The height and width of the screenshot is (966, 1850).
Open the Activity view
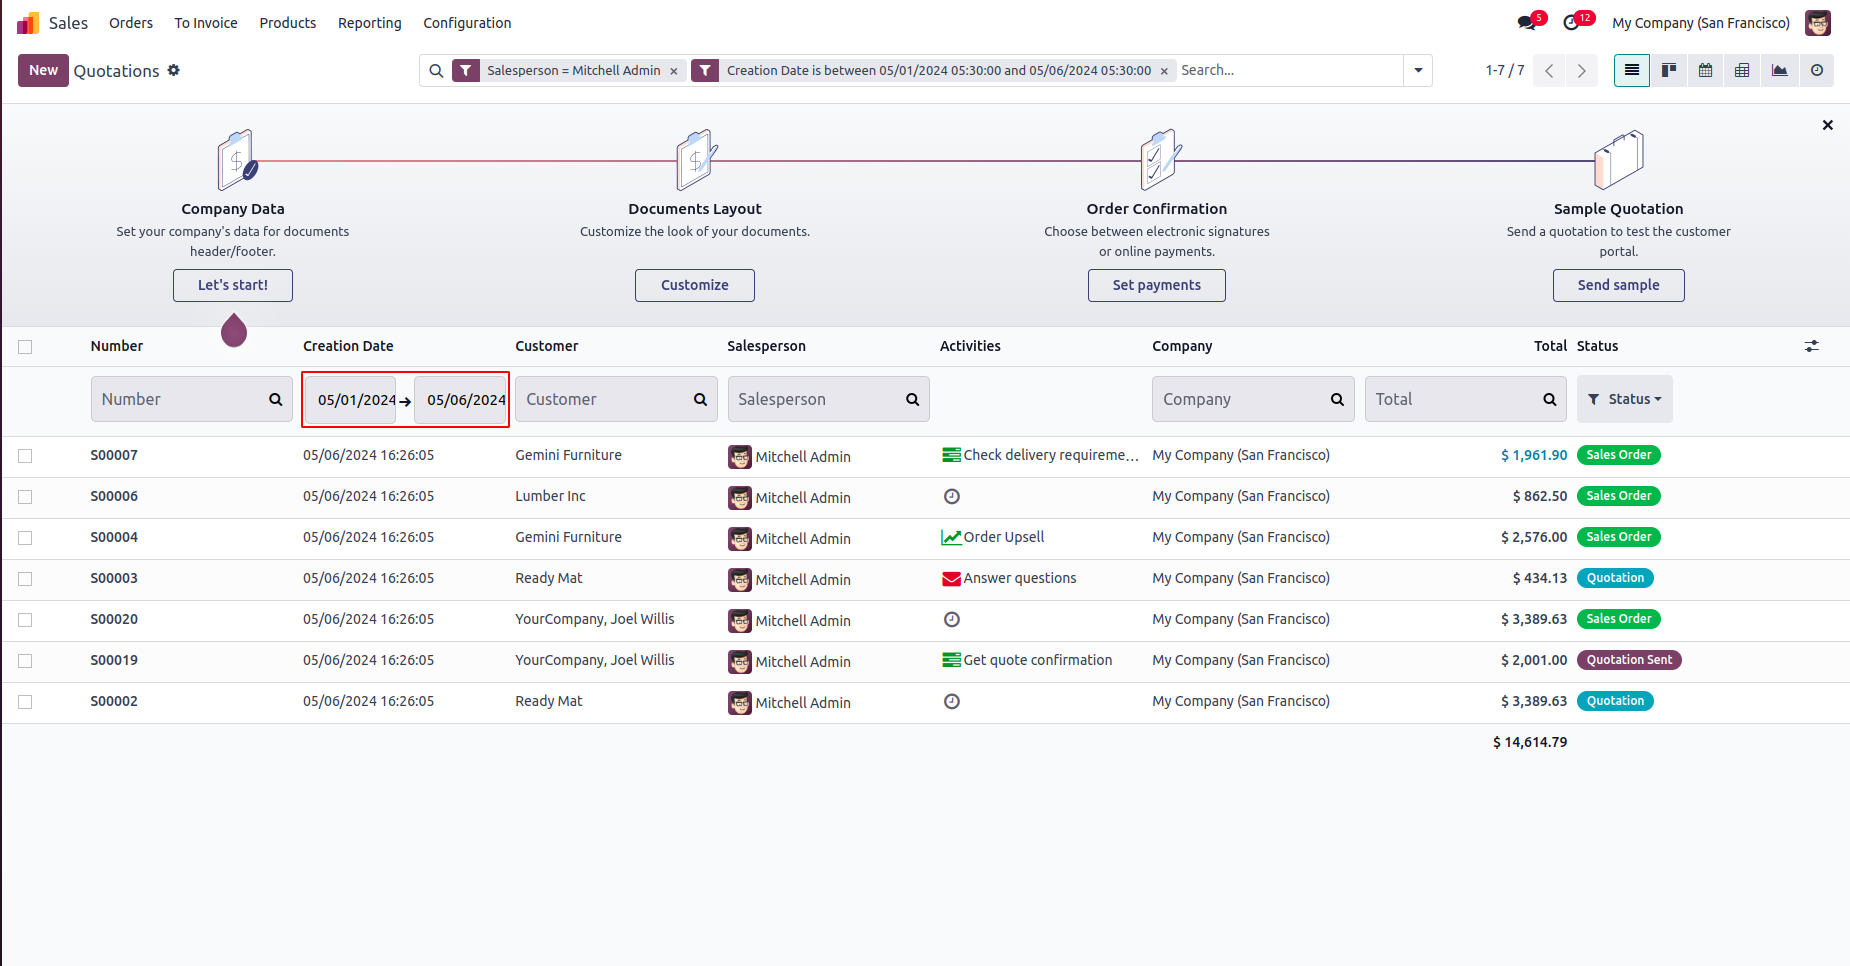[1817, 70]
